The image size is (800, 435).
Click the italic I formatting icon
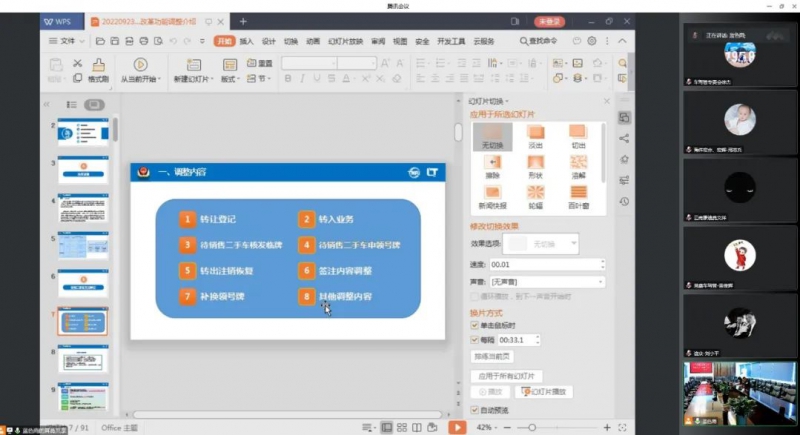click(x=302, y=78)
